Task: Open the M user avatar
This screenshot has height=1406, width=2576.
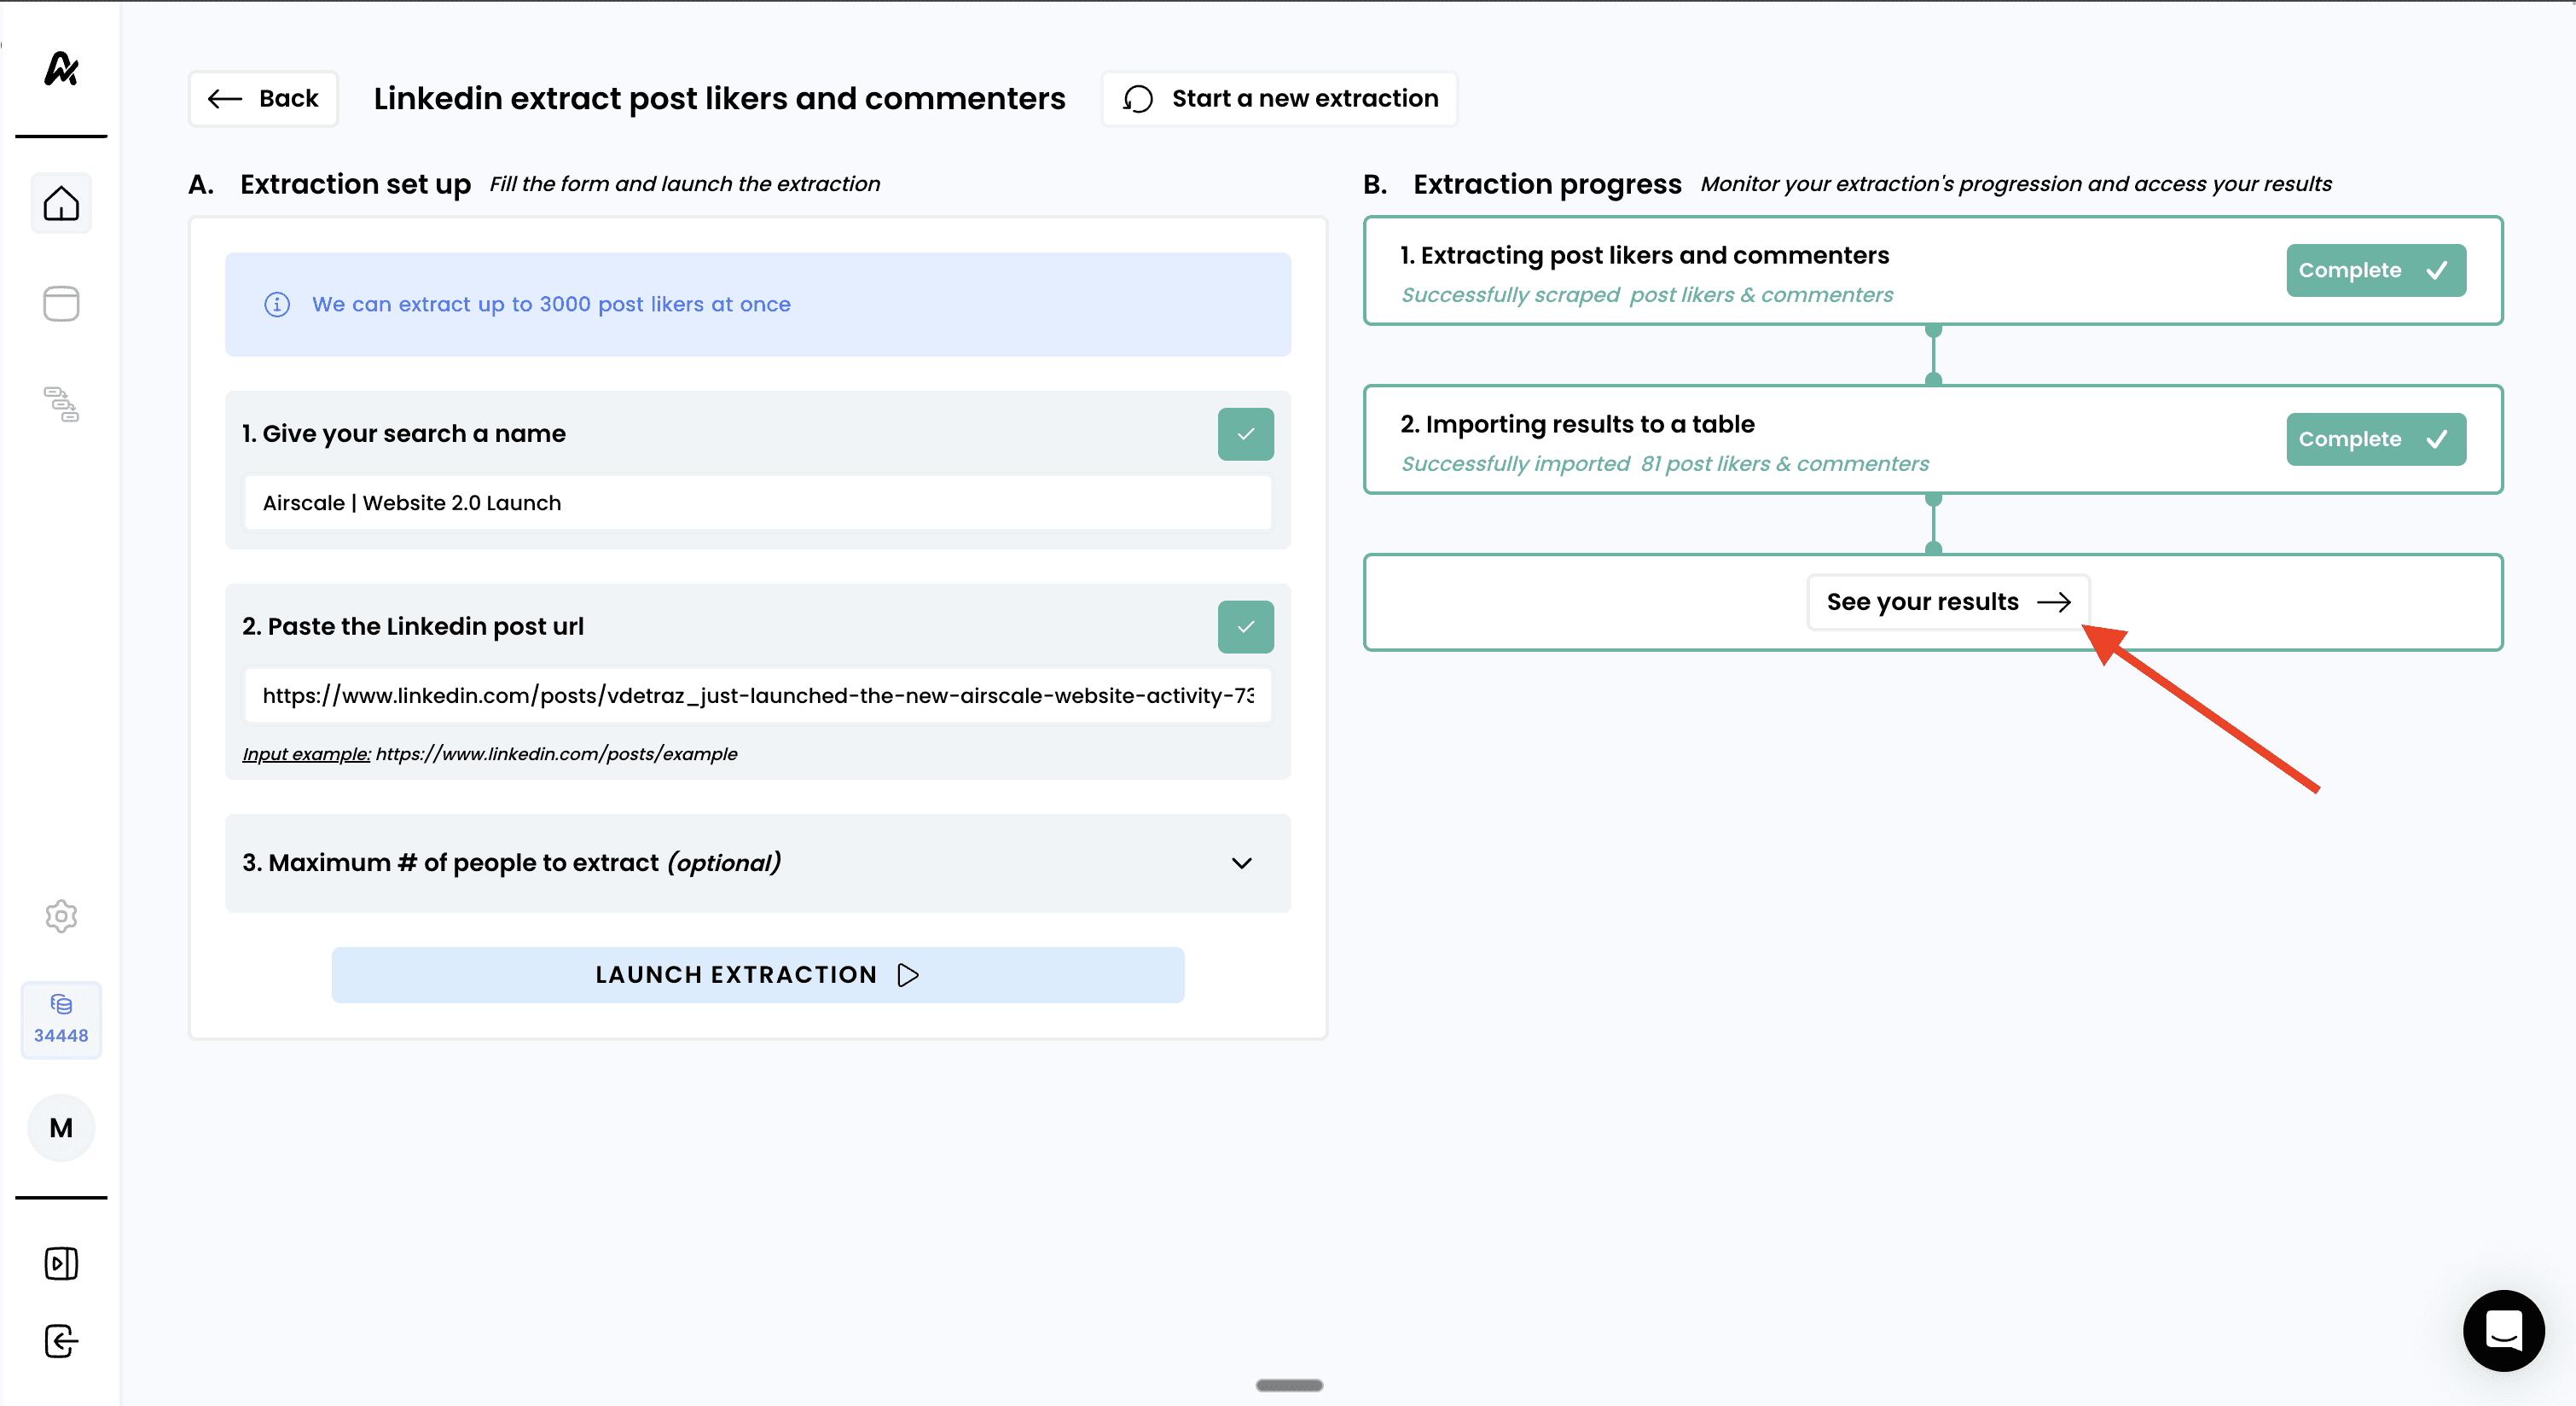Action: (x=61, y=1127)
